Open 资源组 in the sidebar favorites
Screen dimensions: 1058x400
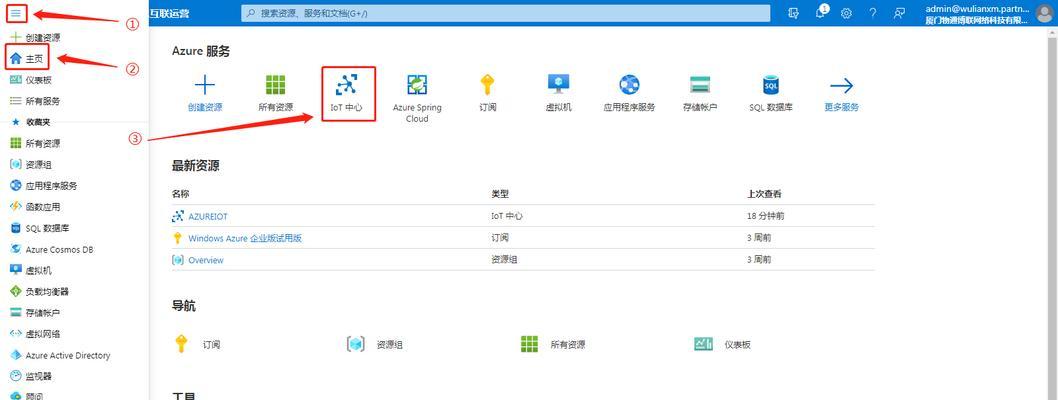click(31, 165)
